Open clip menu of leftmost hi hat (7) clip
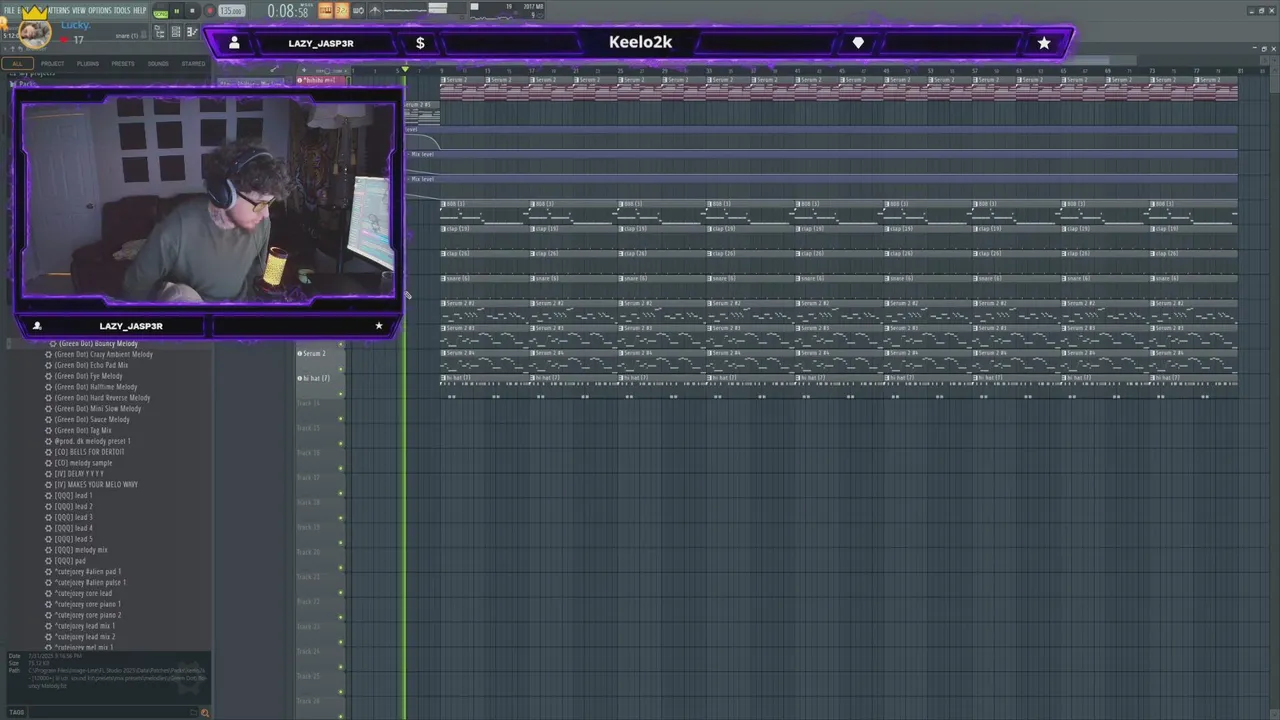Screen dimensions: 1280x720 (444, 378)
